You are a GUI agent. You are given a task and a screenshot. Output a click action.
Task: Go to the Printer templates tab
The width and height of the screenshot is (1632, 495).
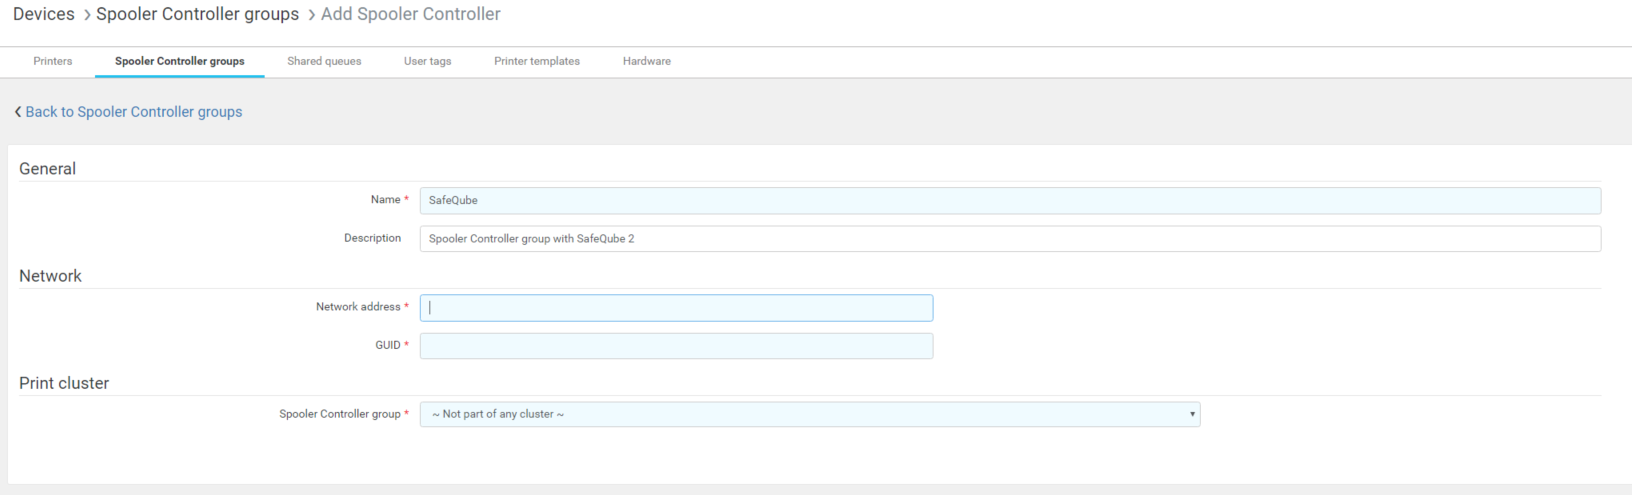[536, 61]
